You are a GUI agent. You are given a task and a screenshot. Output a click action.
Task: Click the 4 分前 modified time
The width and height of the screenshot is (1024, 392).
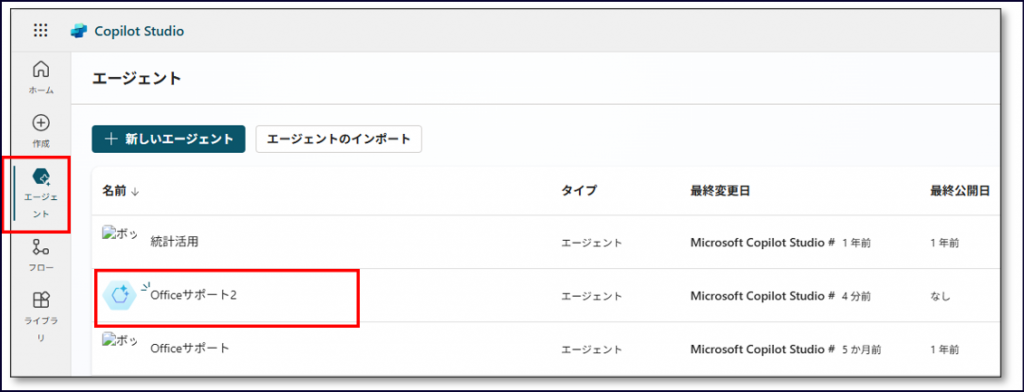tap(856, 297)
